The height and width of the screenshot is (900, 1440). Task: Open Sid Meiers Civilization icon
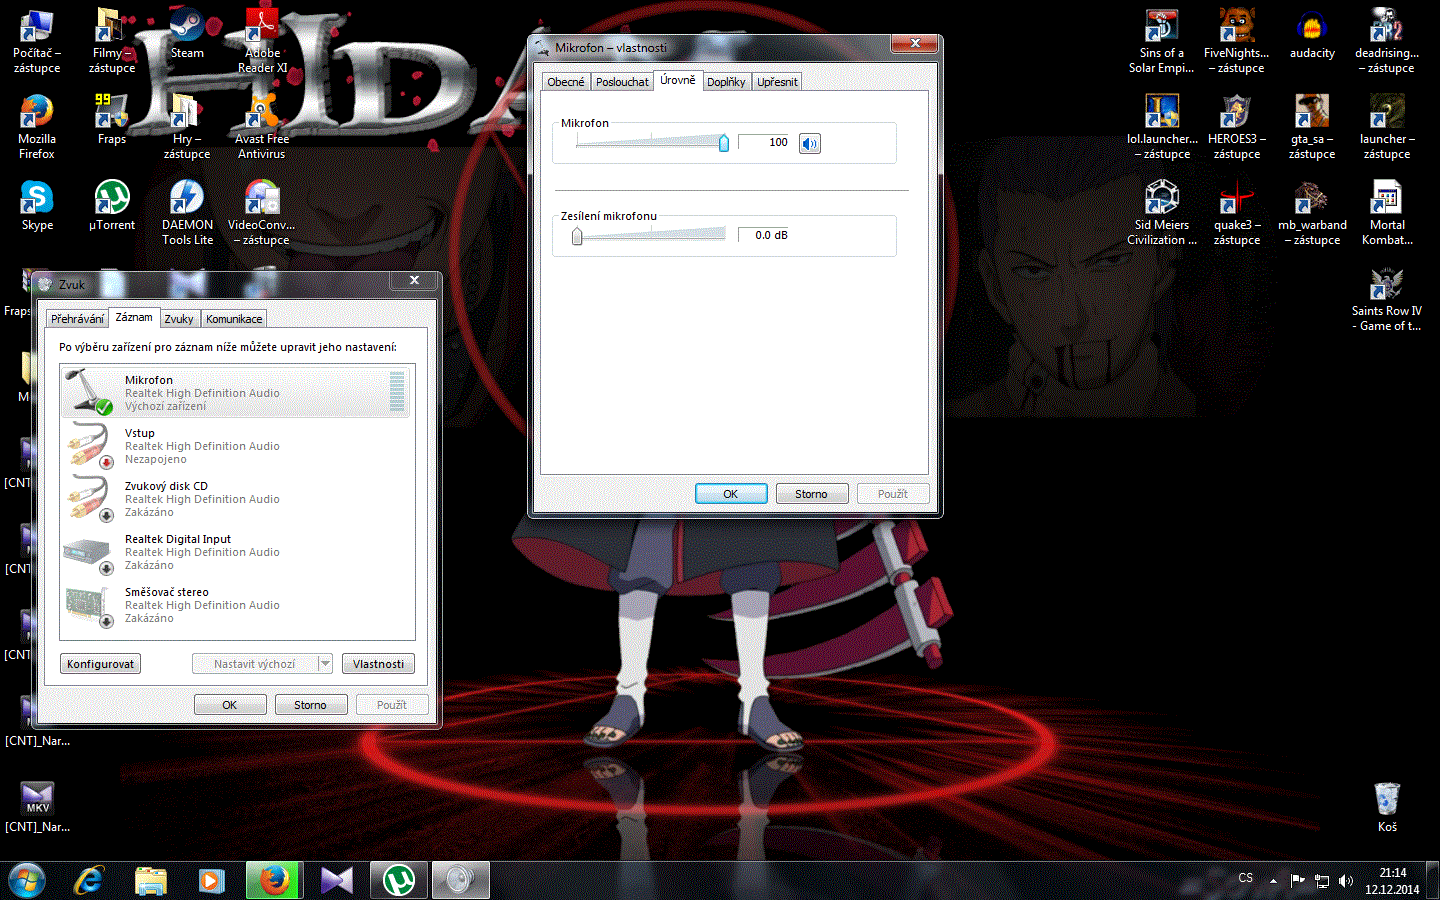click(1162, 213)
